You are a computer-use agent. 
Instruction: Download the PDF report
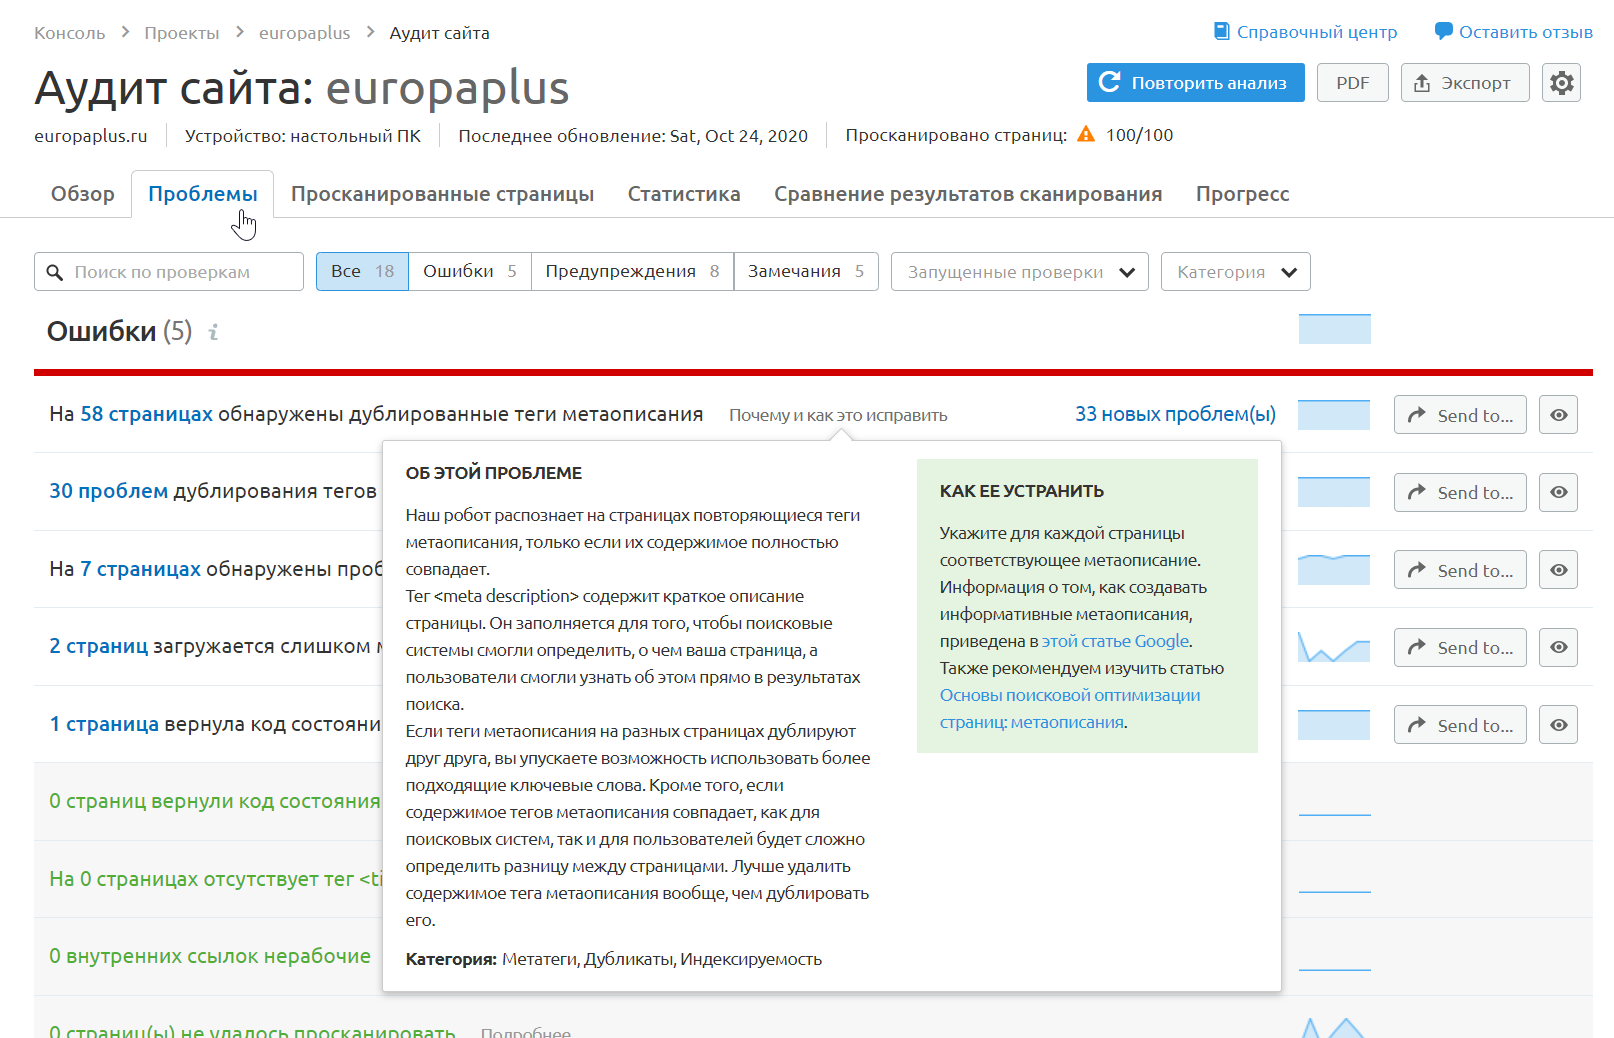[1352, 83]
